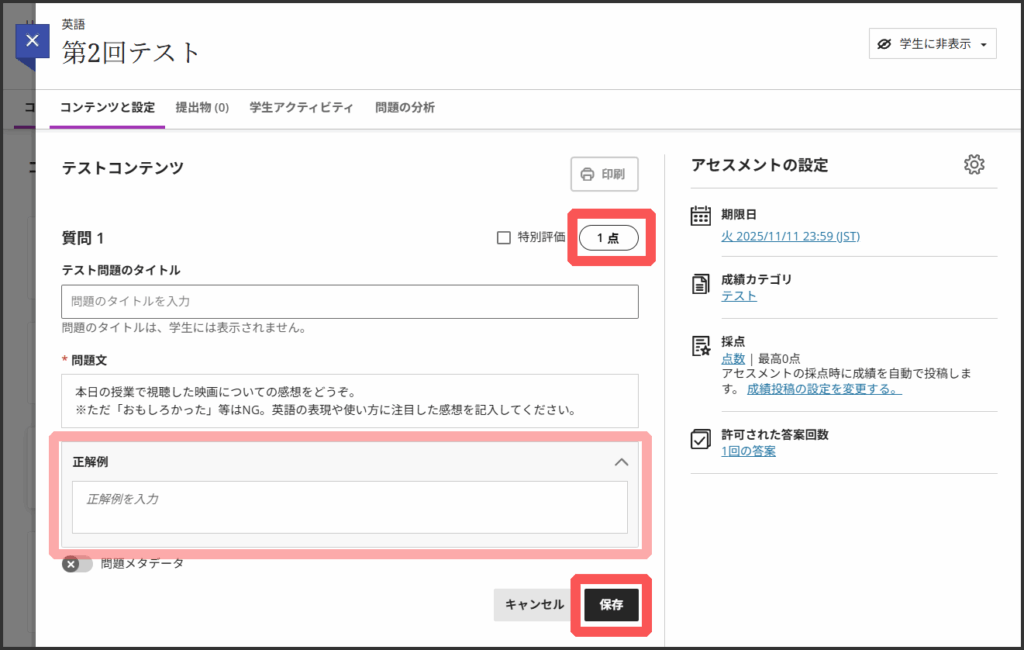The image size is (1024, 650).
Task: Click the 問題のタイトルを入力 title field
Action: click(349, 301)
